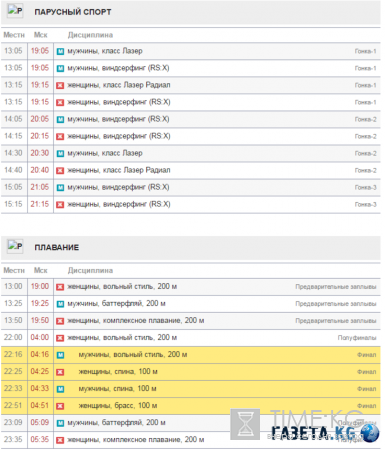Image resolution: width=385 pixels, height=450 pixels.
Task: Click men's icon in the 23:09 row
Action: pos(60,423)
